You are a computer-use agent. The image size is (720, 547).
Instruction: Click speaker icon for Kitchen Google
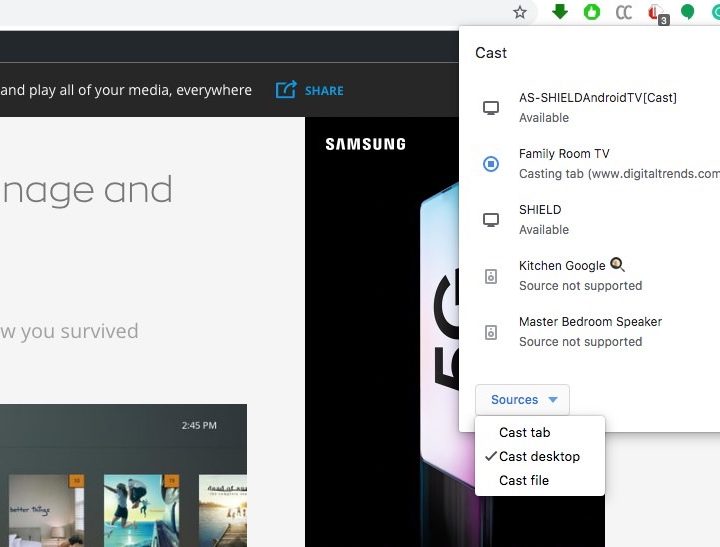click(x=491, y=276)
